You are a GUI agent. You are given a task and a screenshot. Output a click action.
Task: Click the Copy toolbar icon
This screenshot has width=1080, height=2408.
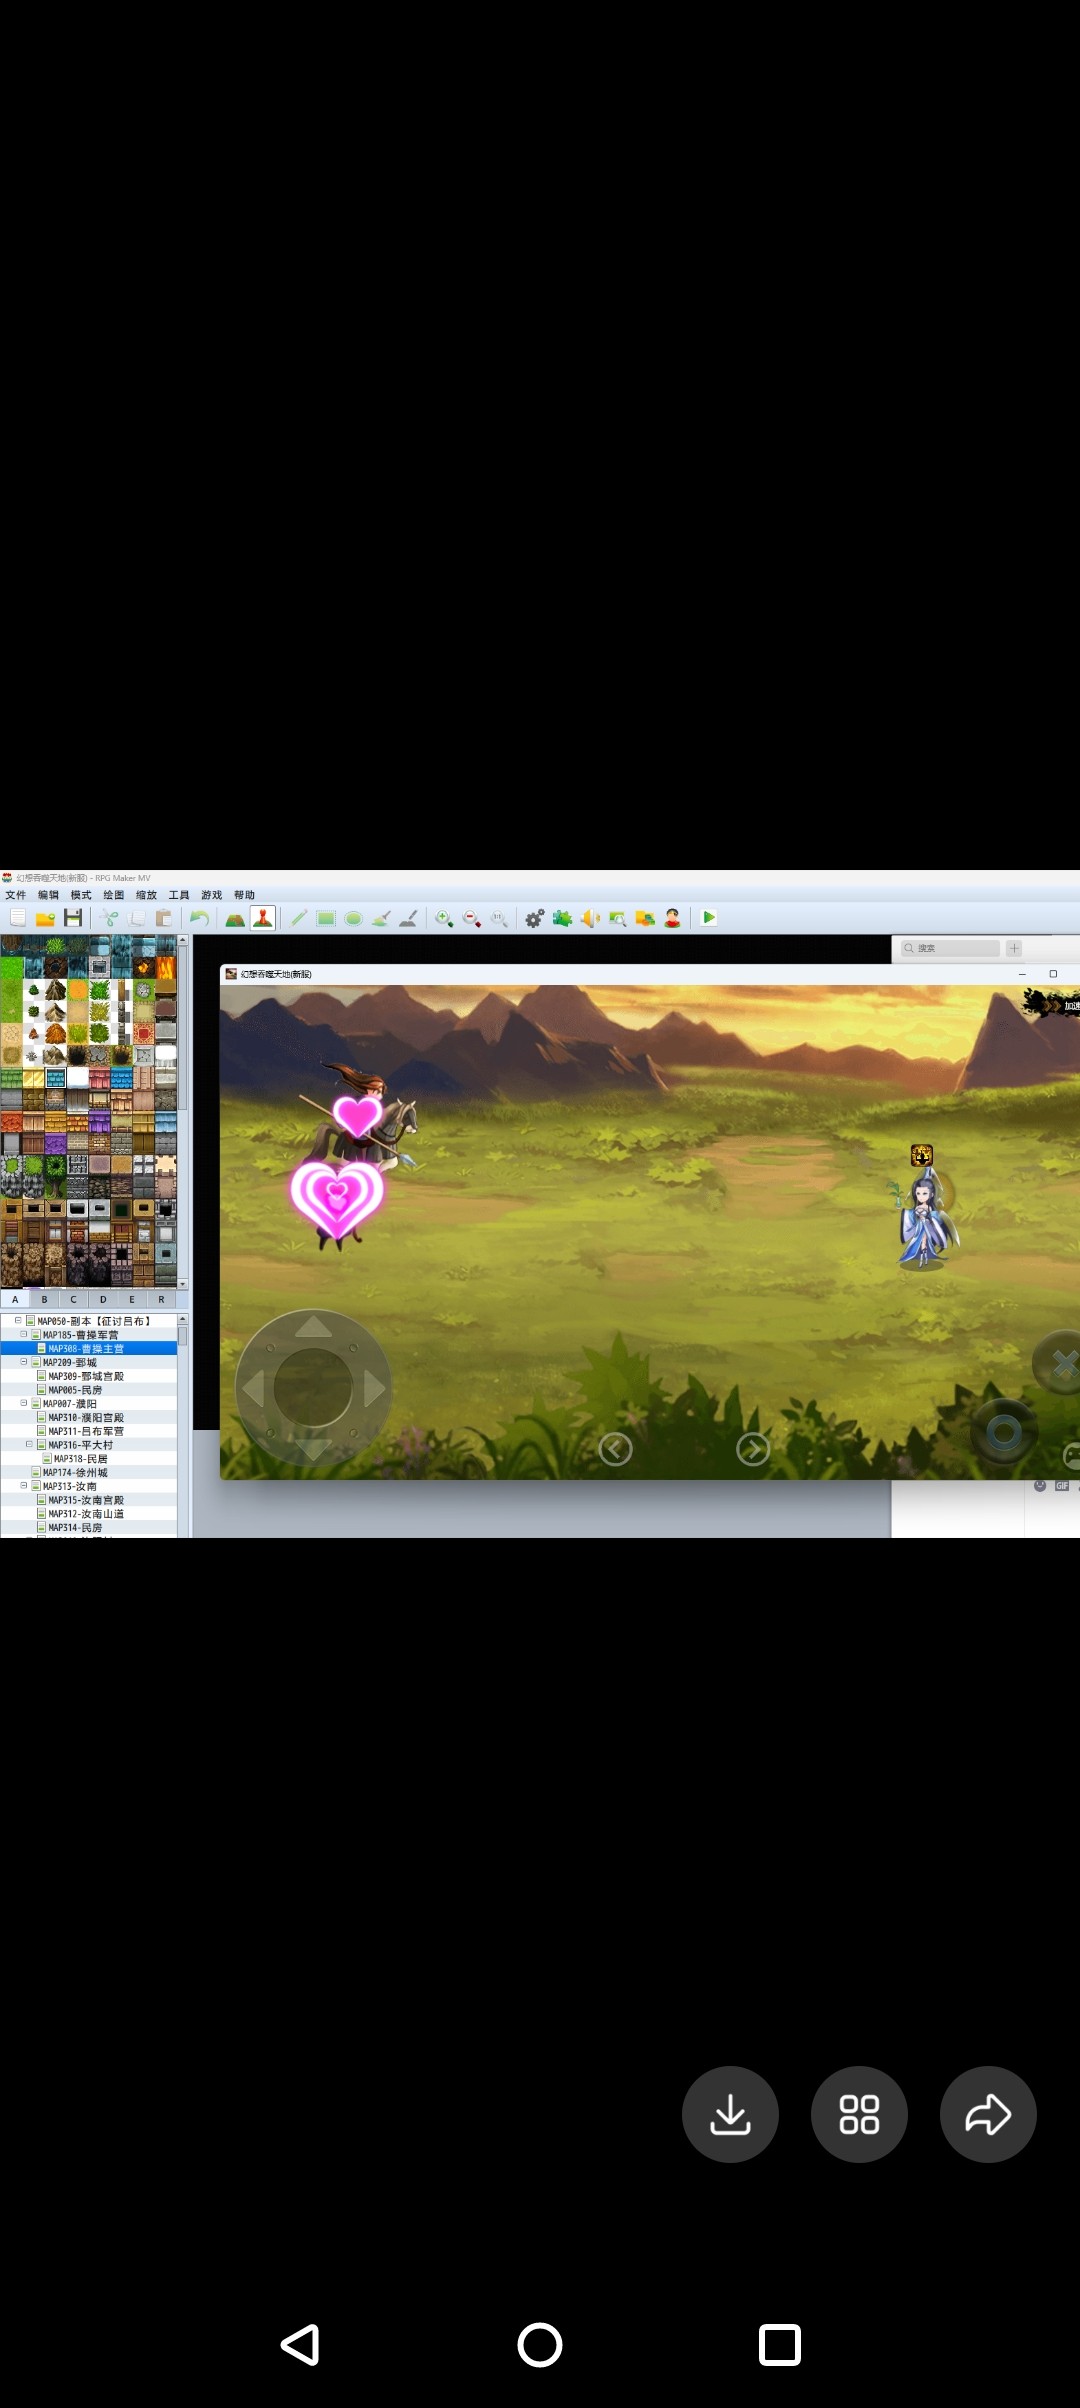[x=137, y=918]
